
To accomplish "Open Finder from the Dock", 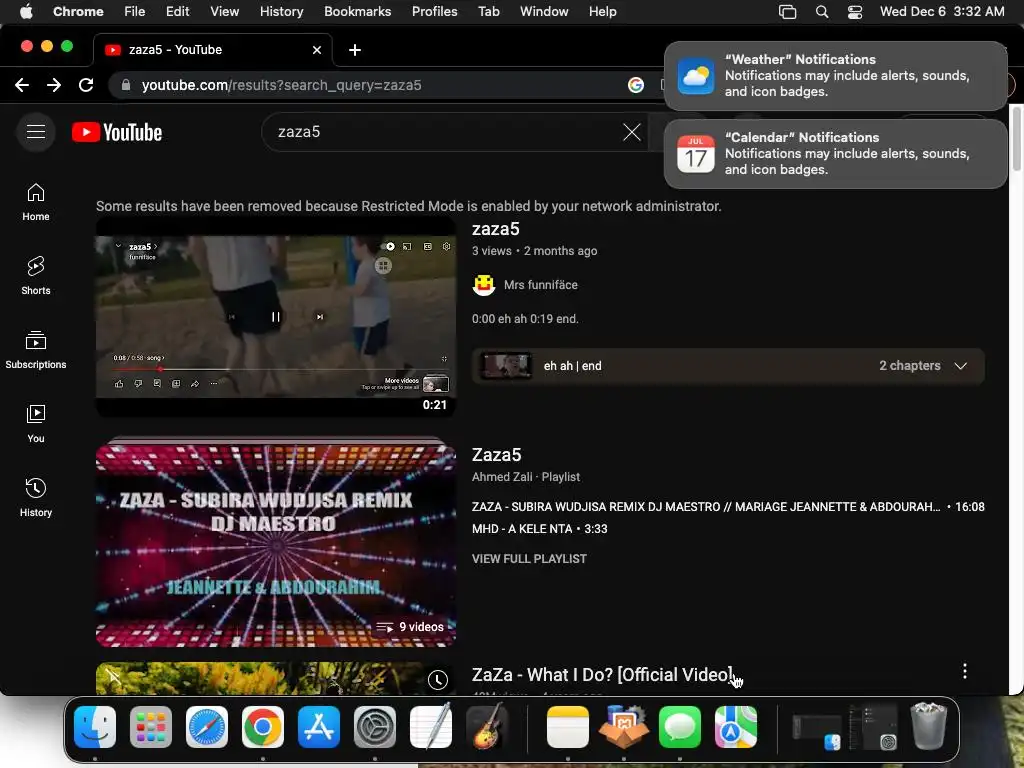I will [x=95, y=726].
